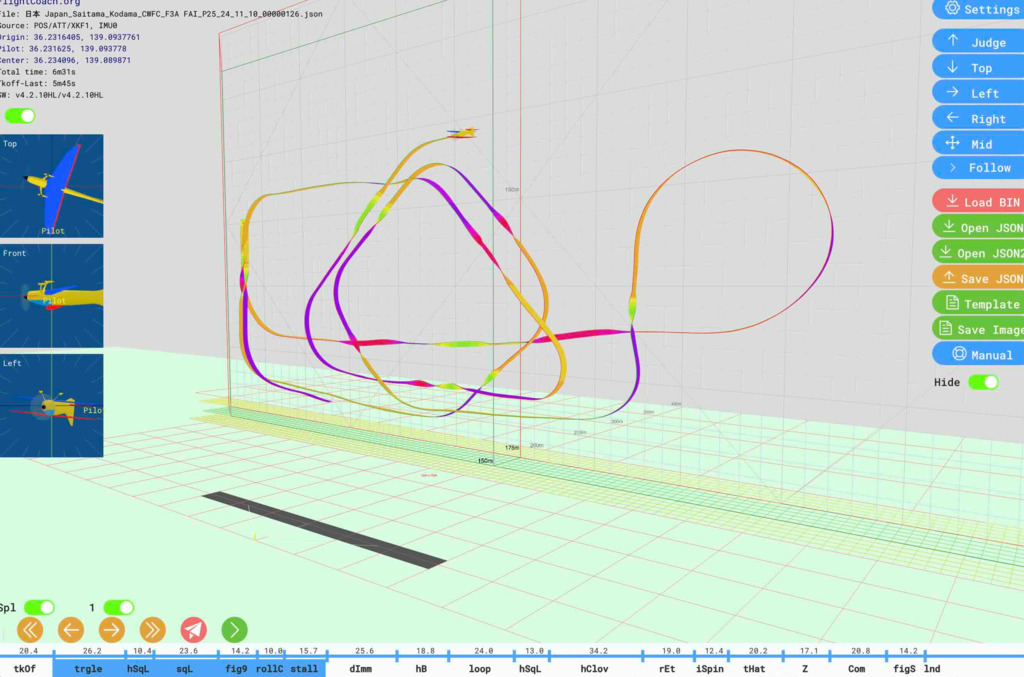The image size is (1024, 677).
Task: Switch camera to Left view button
Action: [x=979, y=93]
